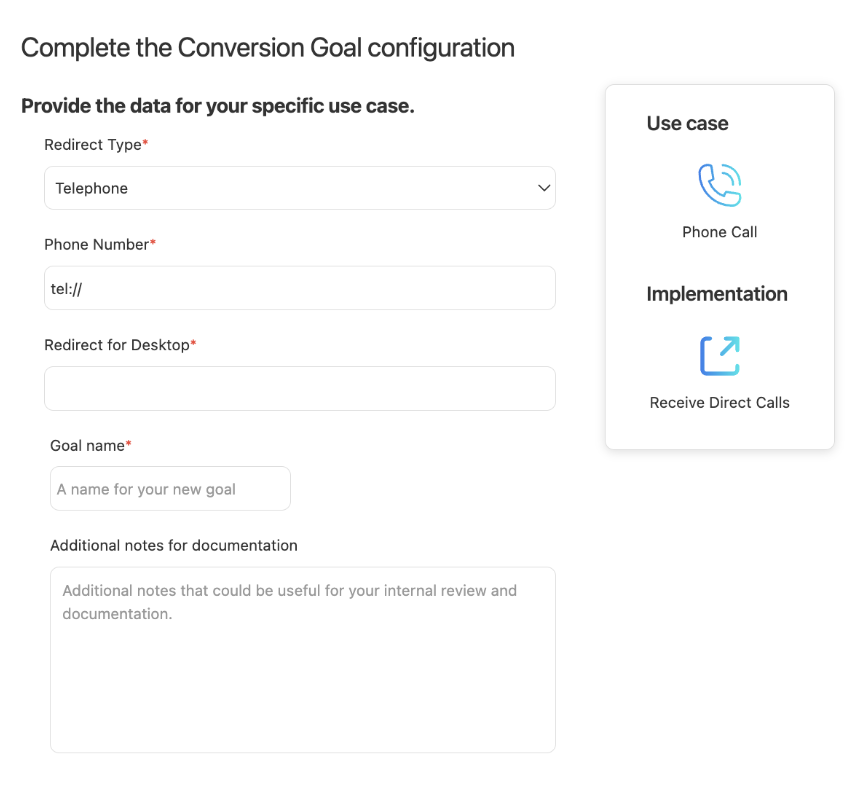Click the Receive Direct Calls caption

pos(719,403)
